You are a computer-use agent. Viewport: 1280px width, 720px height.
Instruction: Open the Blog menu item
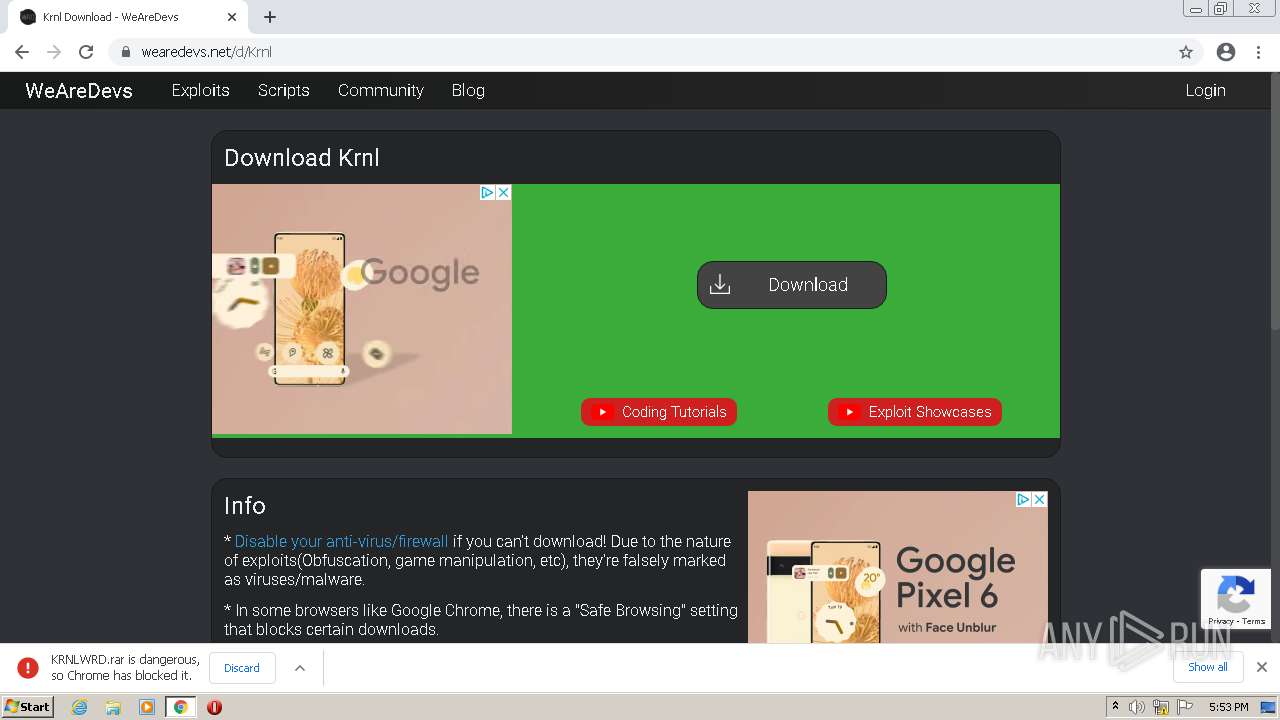(468, 90)
